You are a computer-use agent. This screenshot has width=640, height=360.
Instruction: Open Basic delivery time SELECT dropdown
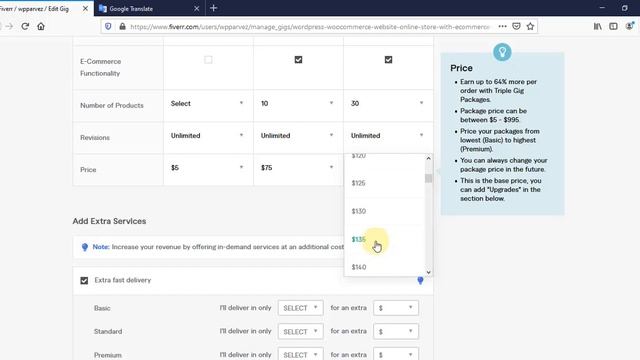pyautogui.click(x=300, y=308)
